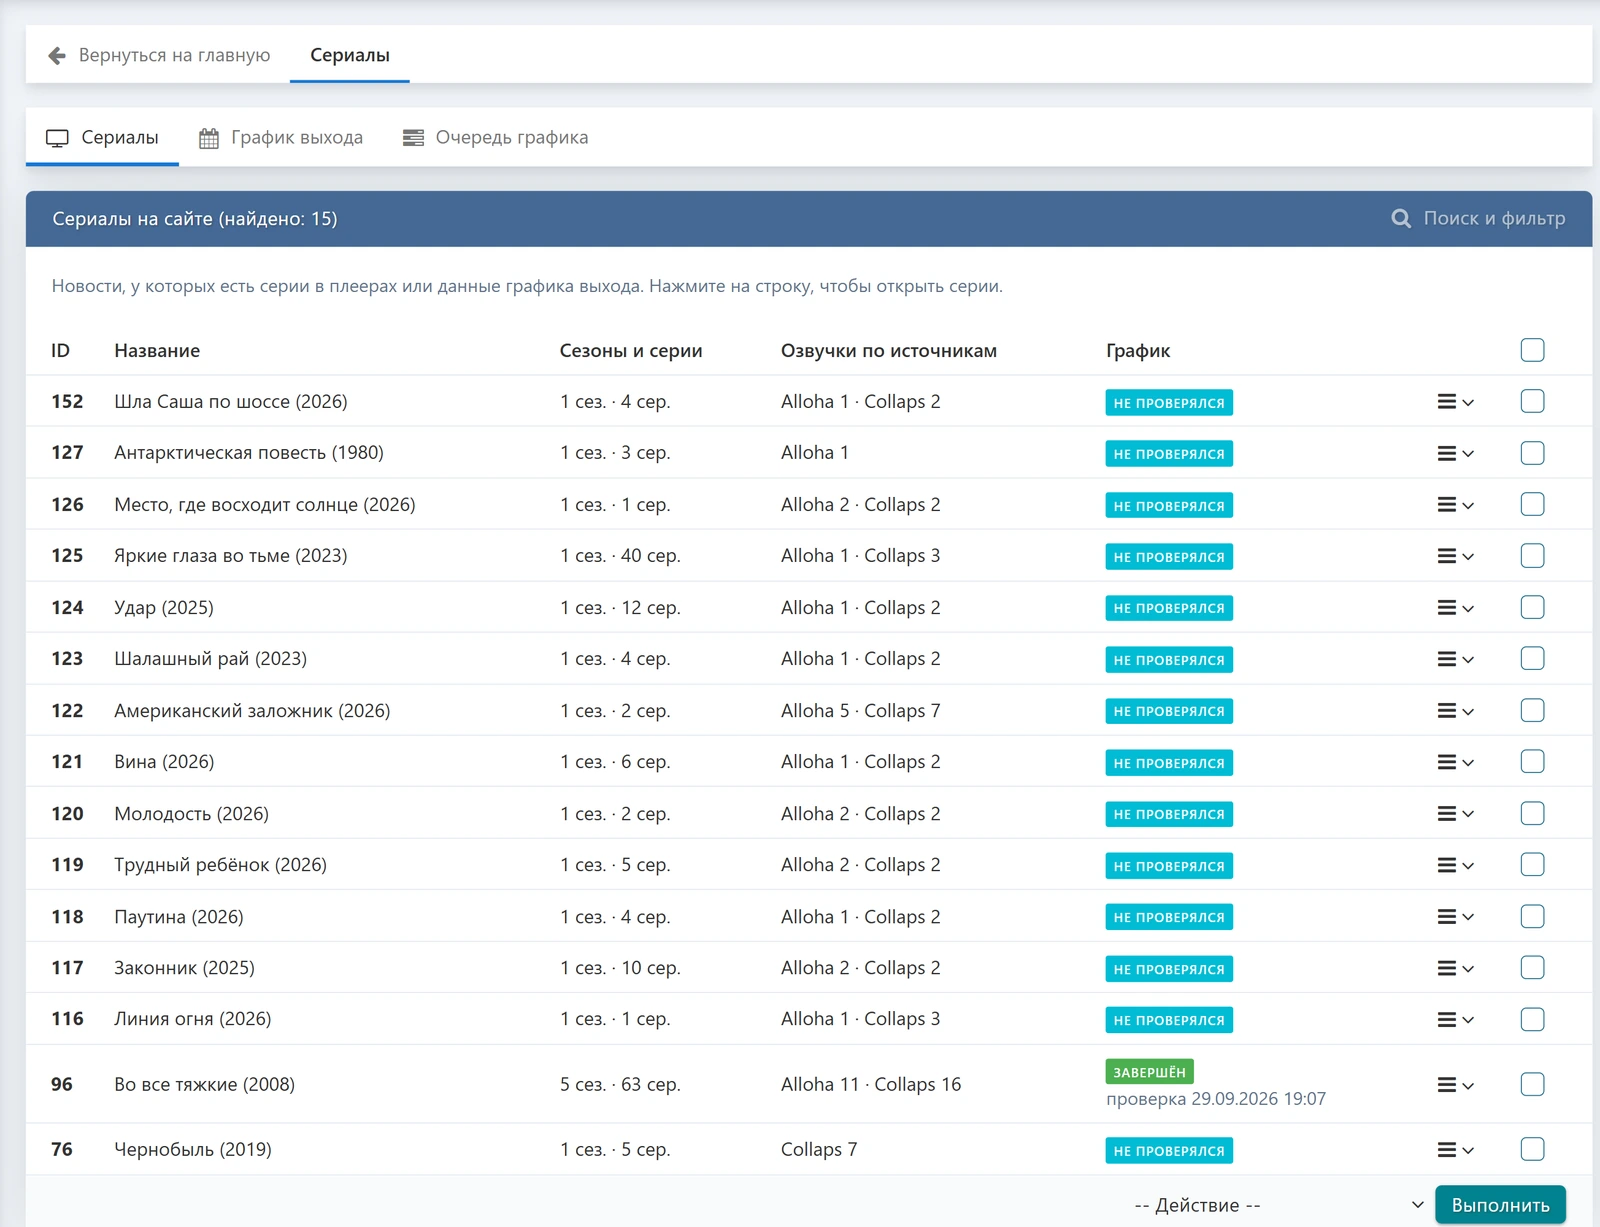This screenshot has height=1227, width=1600.
Task: Select the Сериалы sub-tab with monitor icon
Action: [x=102, y=138]
